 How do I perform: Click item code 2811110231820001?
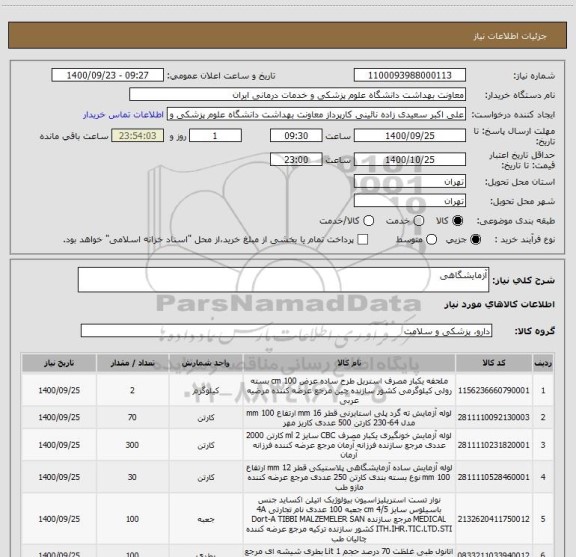click(x=494, y=445)
